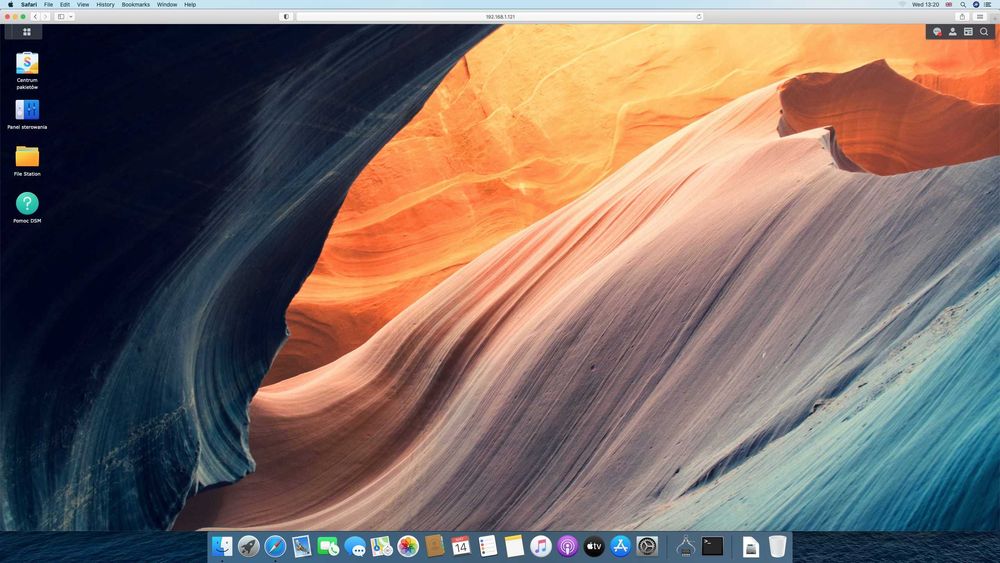Open Centrum pakietów desktop icon
The image size is (1000, 563).
click(27, 71)
